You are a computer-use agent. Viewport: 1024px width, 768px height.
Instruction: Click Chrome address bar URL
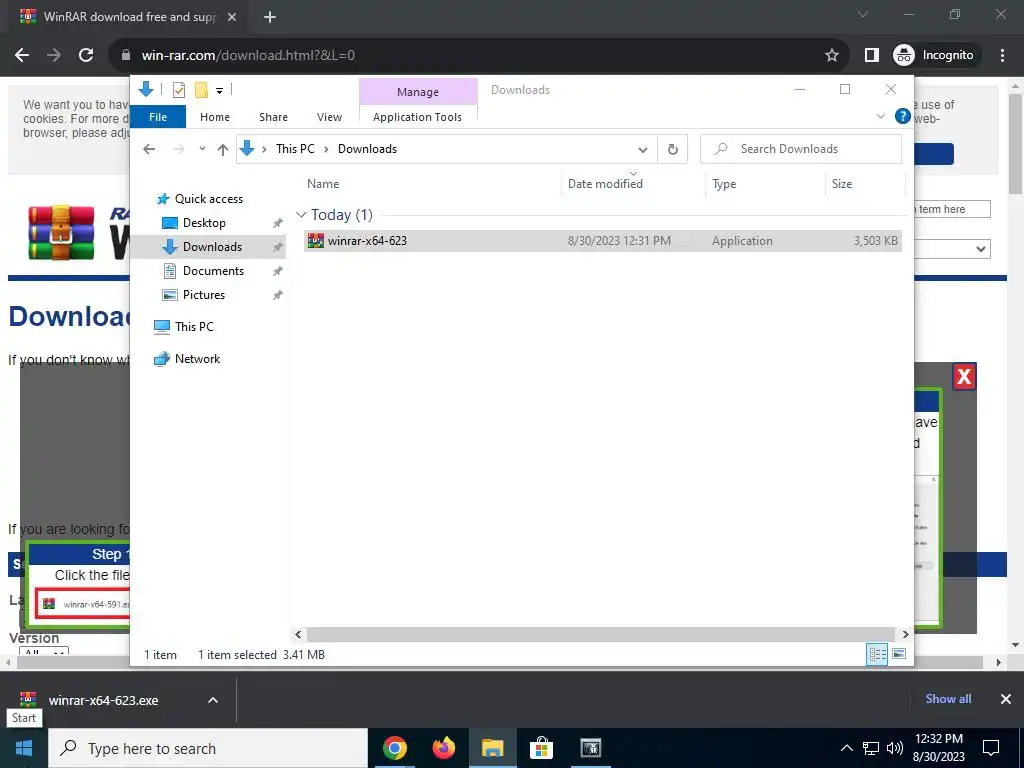click(248, 56)
